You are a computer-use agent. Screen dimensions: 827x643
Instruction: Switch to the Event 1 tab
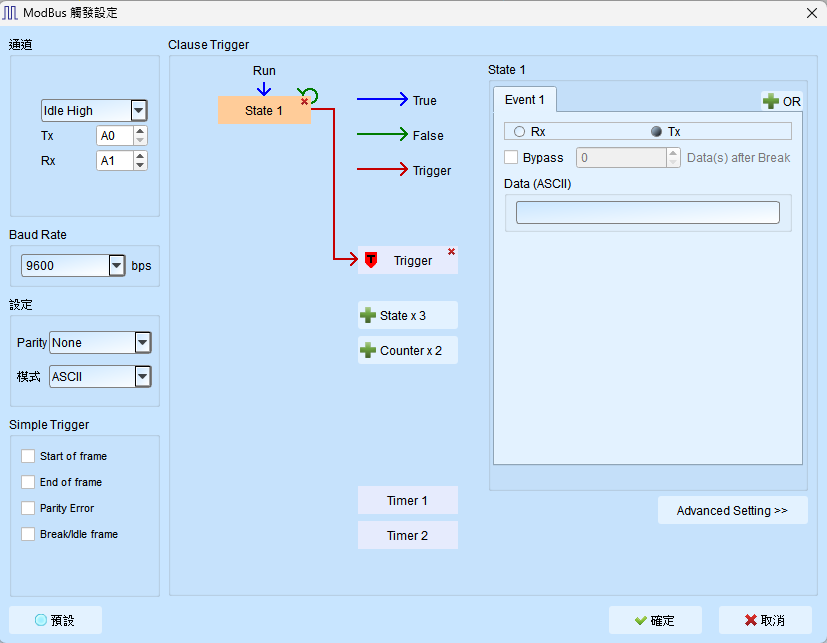[524, 100]
